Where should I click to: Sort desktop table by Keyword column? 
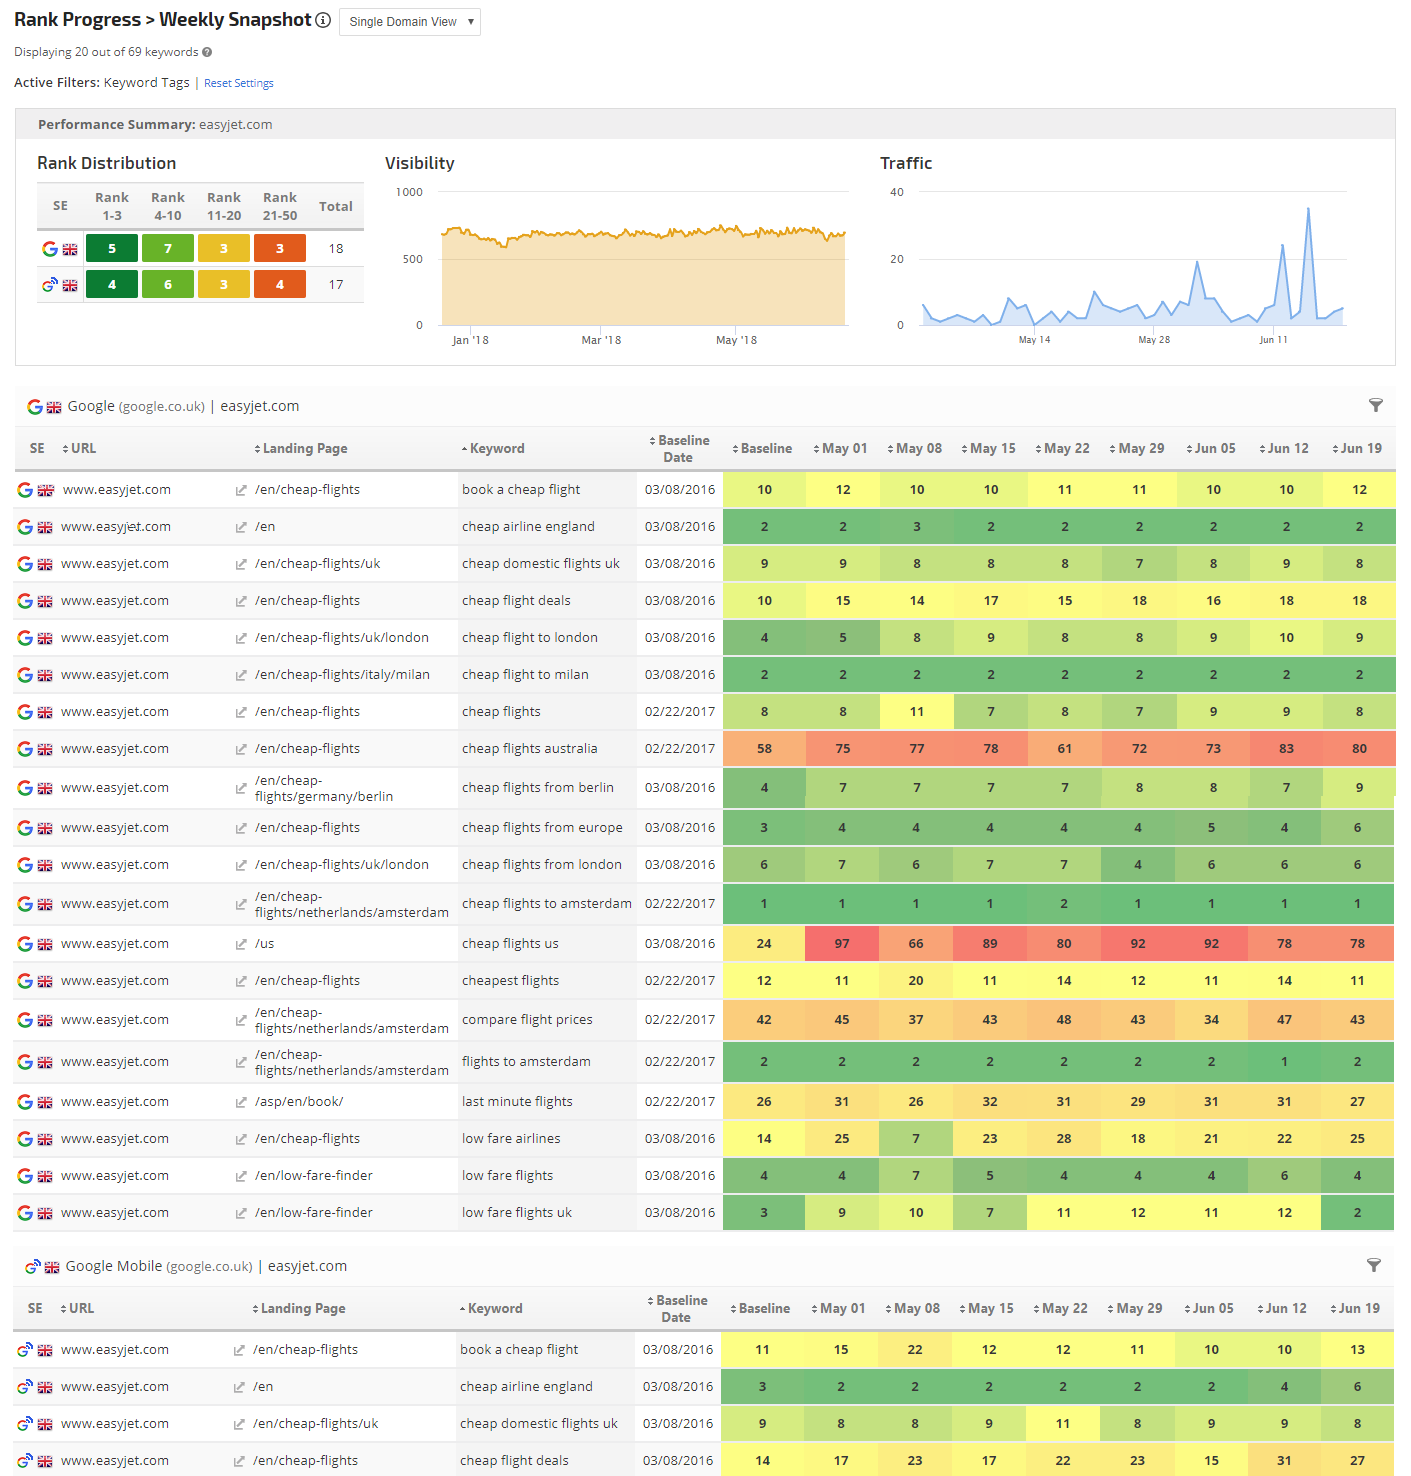(x=496, y=449)
